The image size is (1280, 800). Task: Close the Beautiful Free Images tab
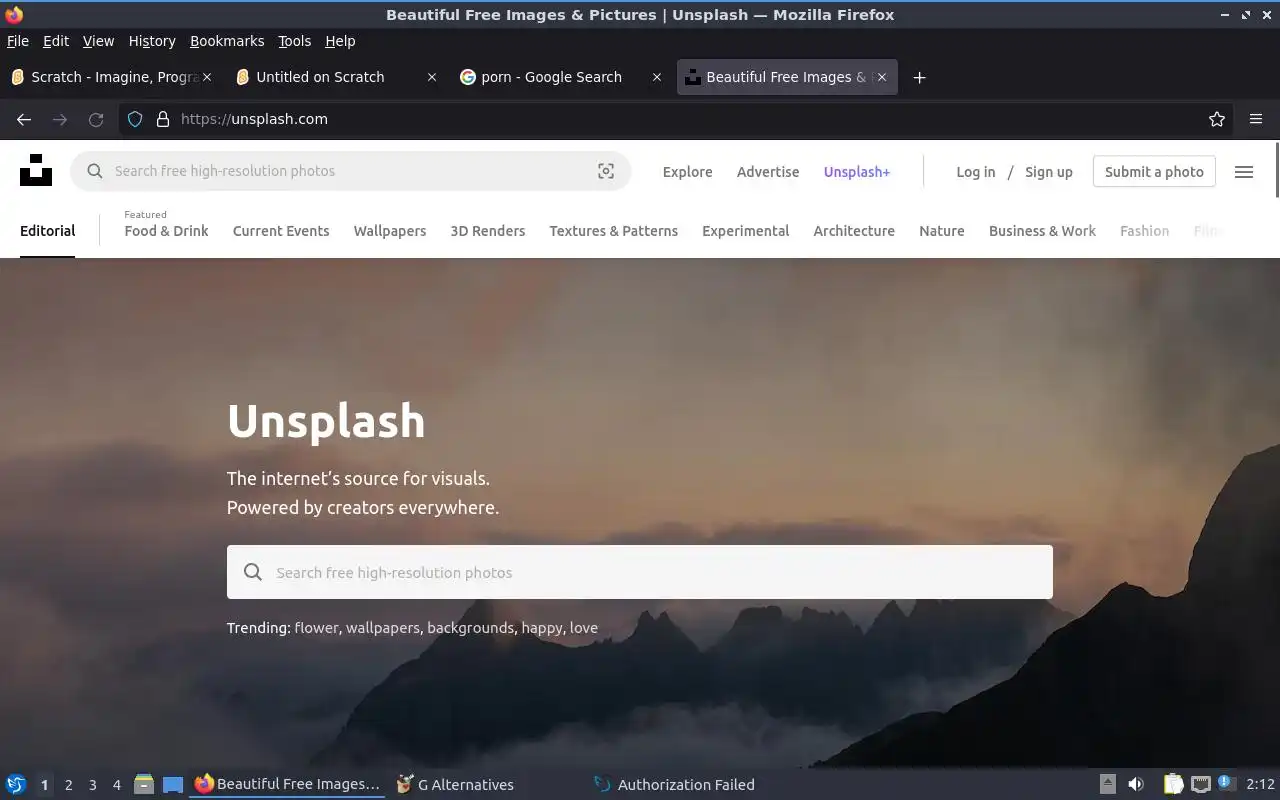coord(882,77)
